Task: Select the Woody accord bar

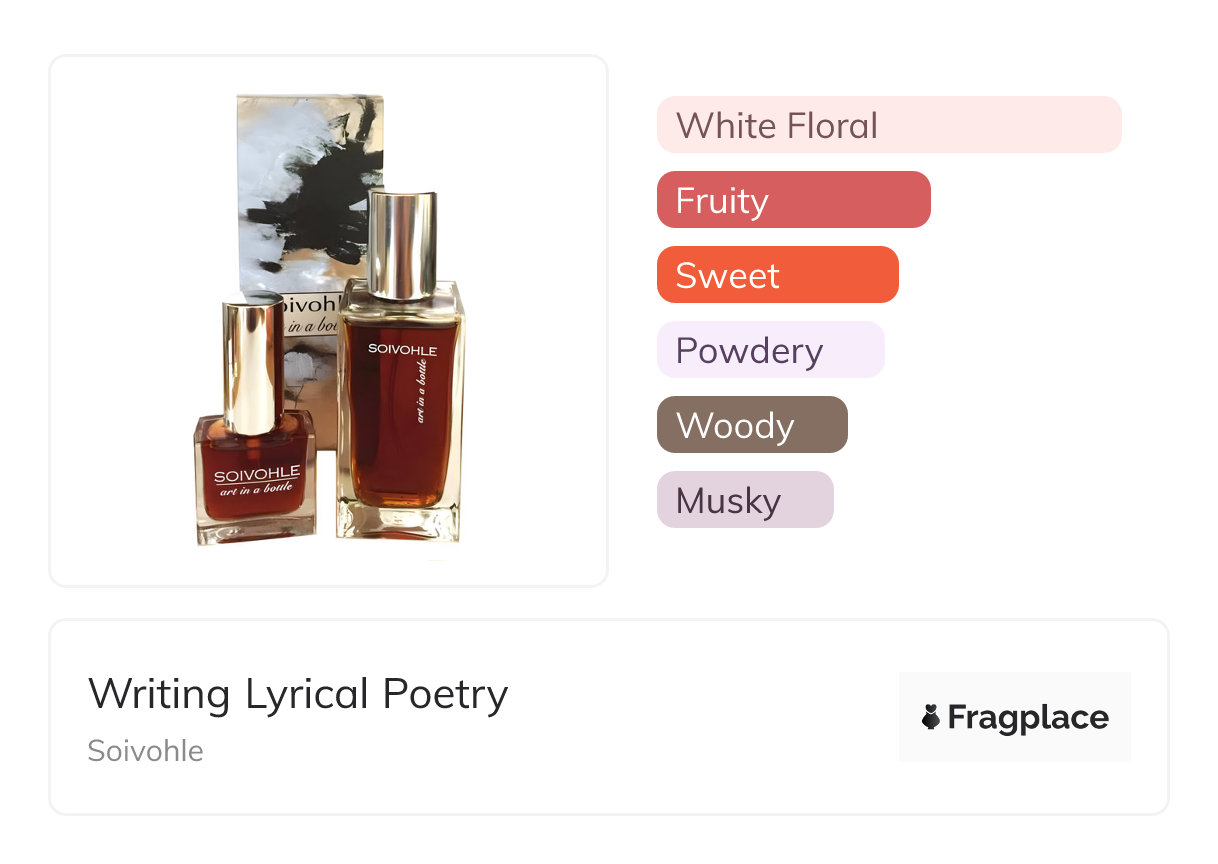Action: coord(752,425)
